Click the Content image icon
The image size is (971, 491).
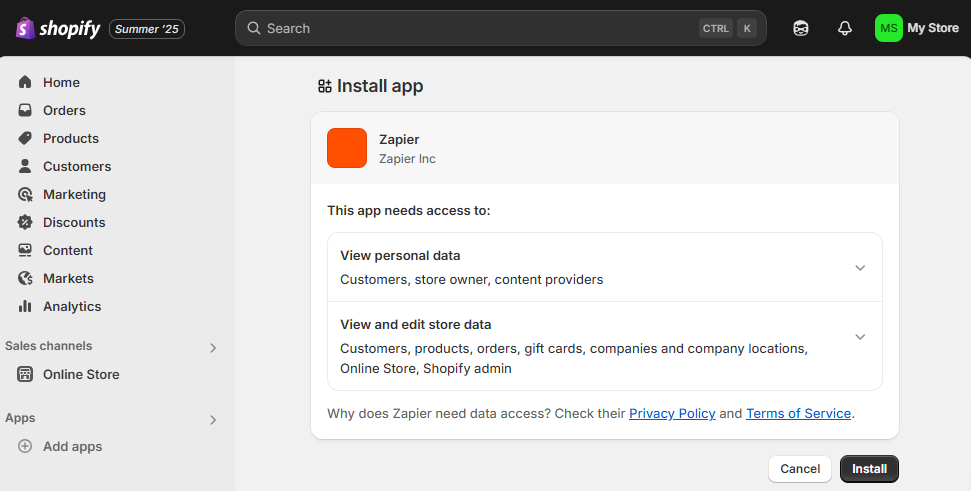click(25, 250)
